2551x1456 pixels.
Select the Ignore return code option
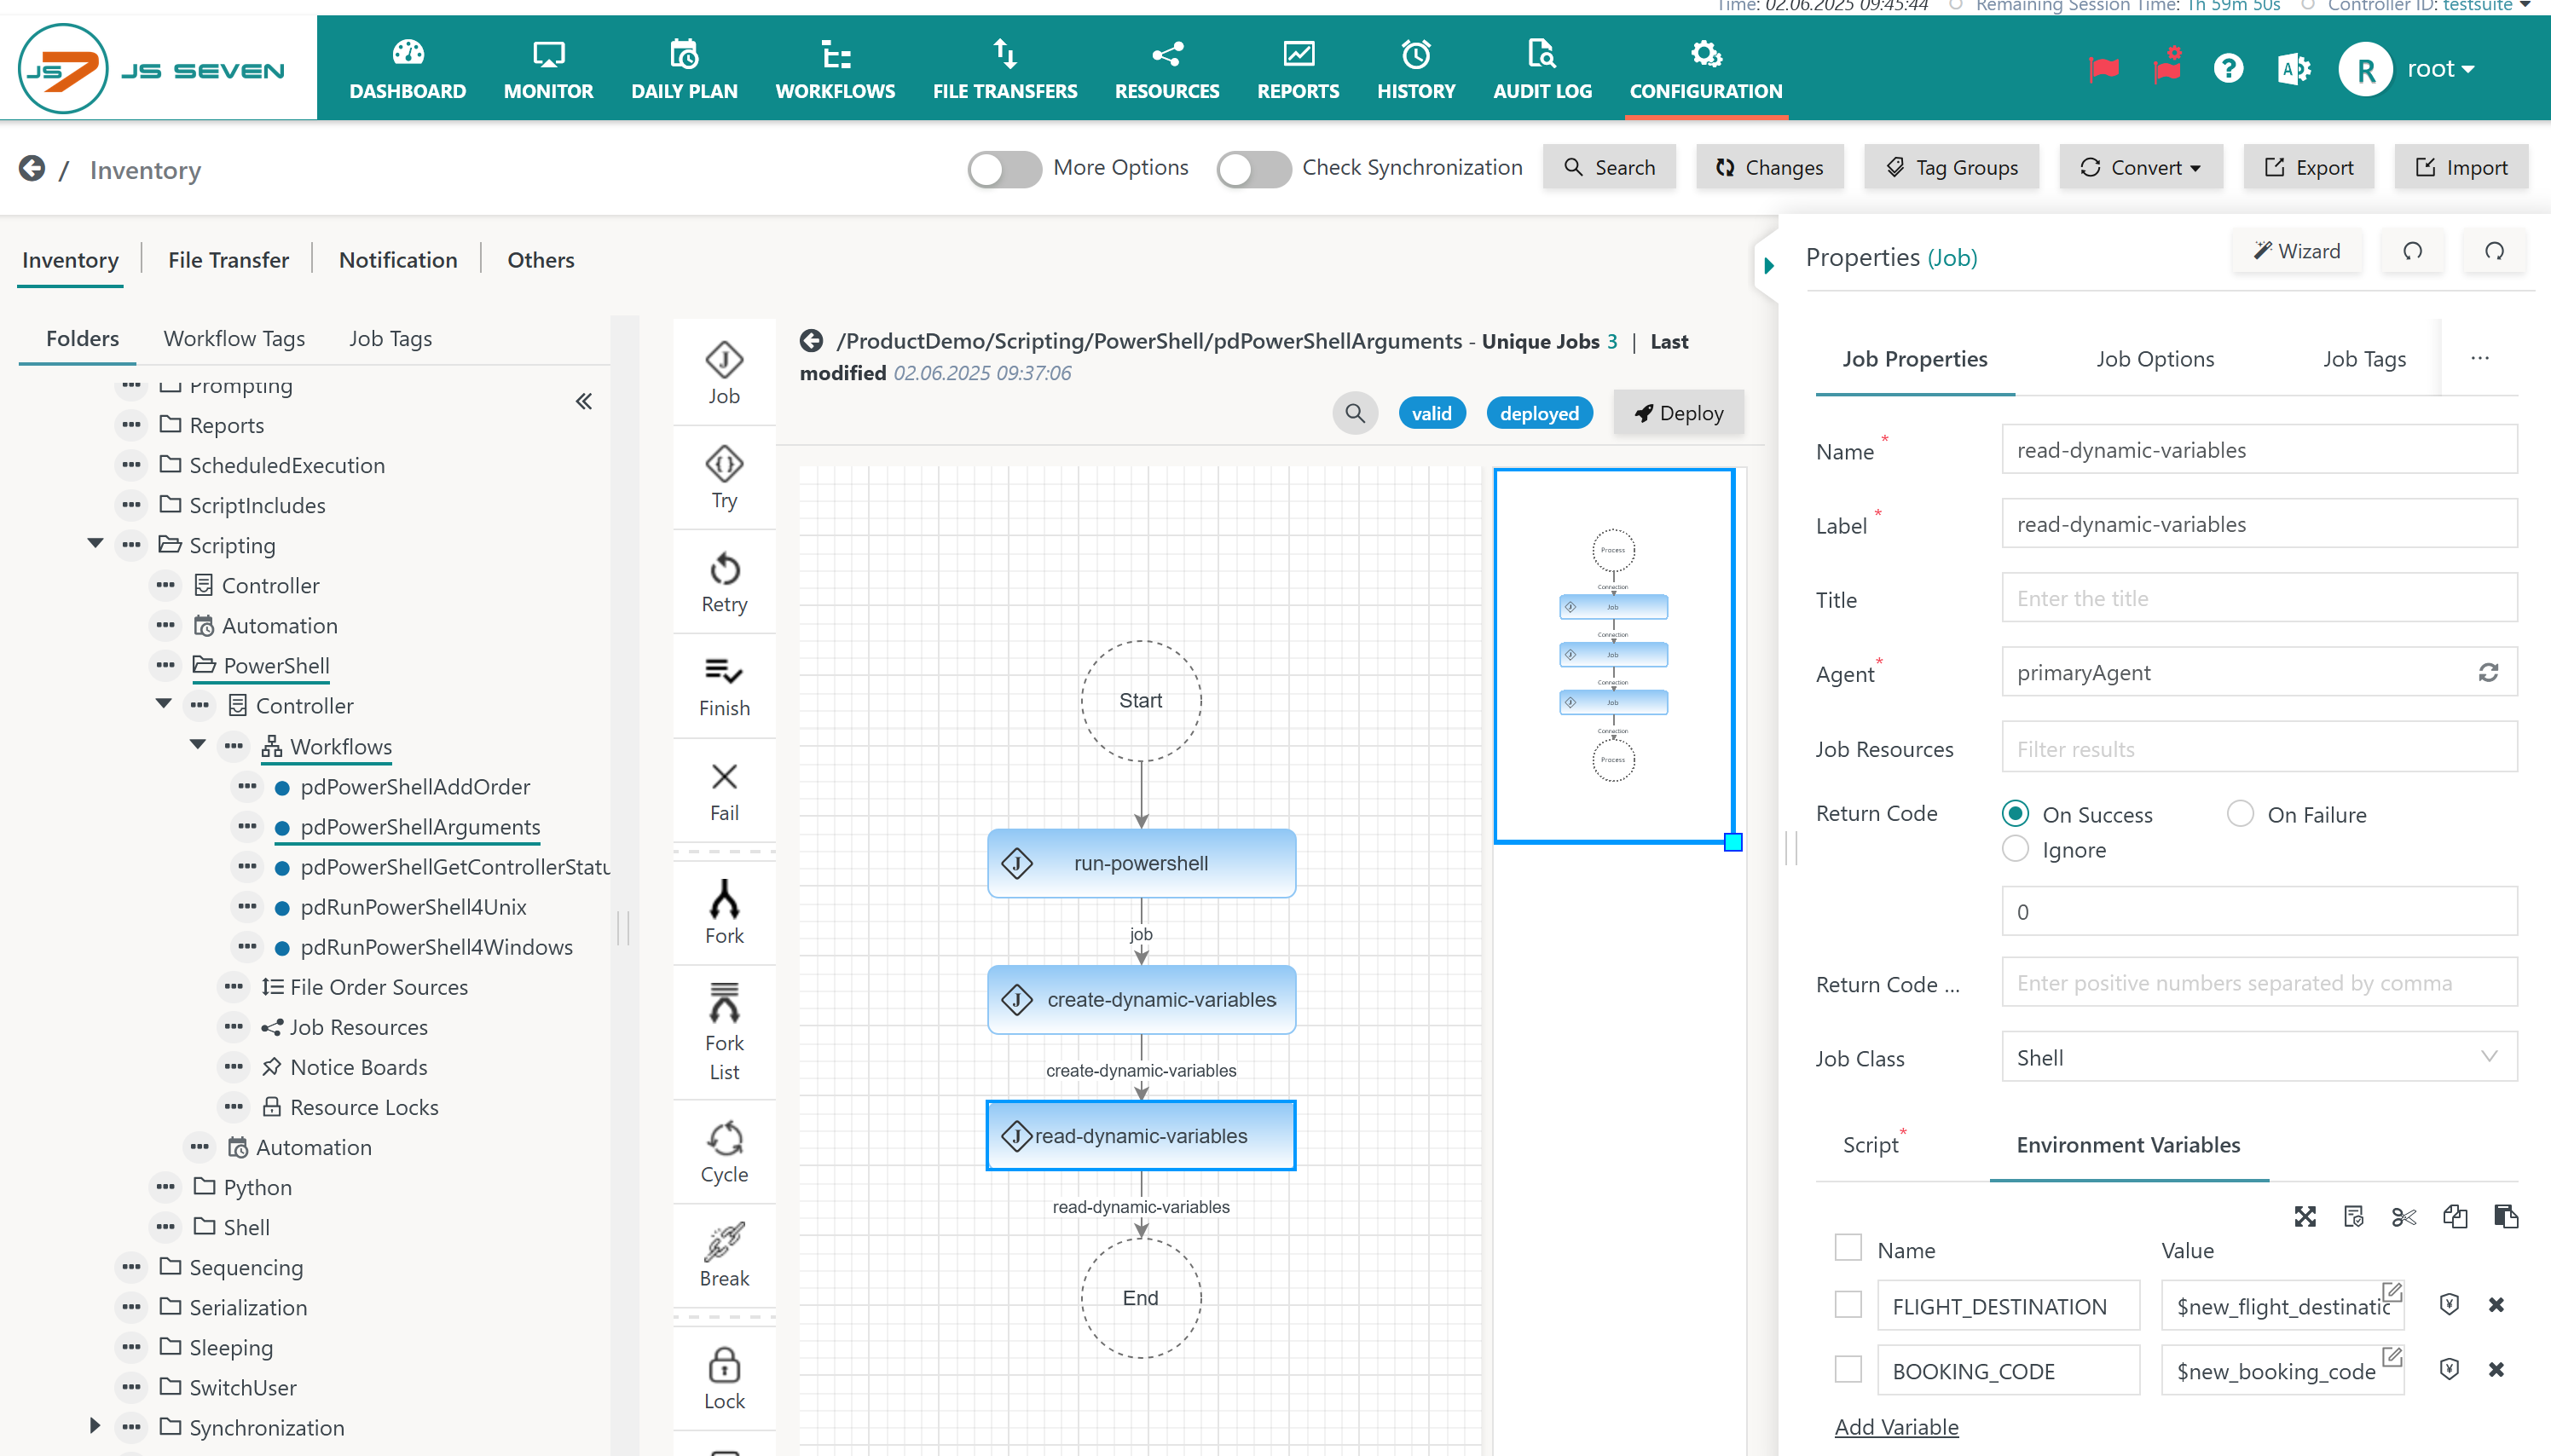tap(2015, 848)
